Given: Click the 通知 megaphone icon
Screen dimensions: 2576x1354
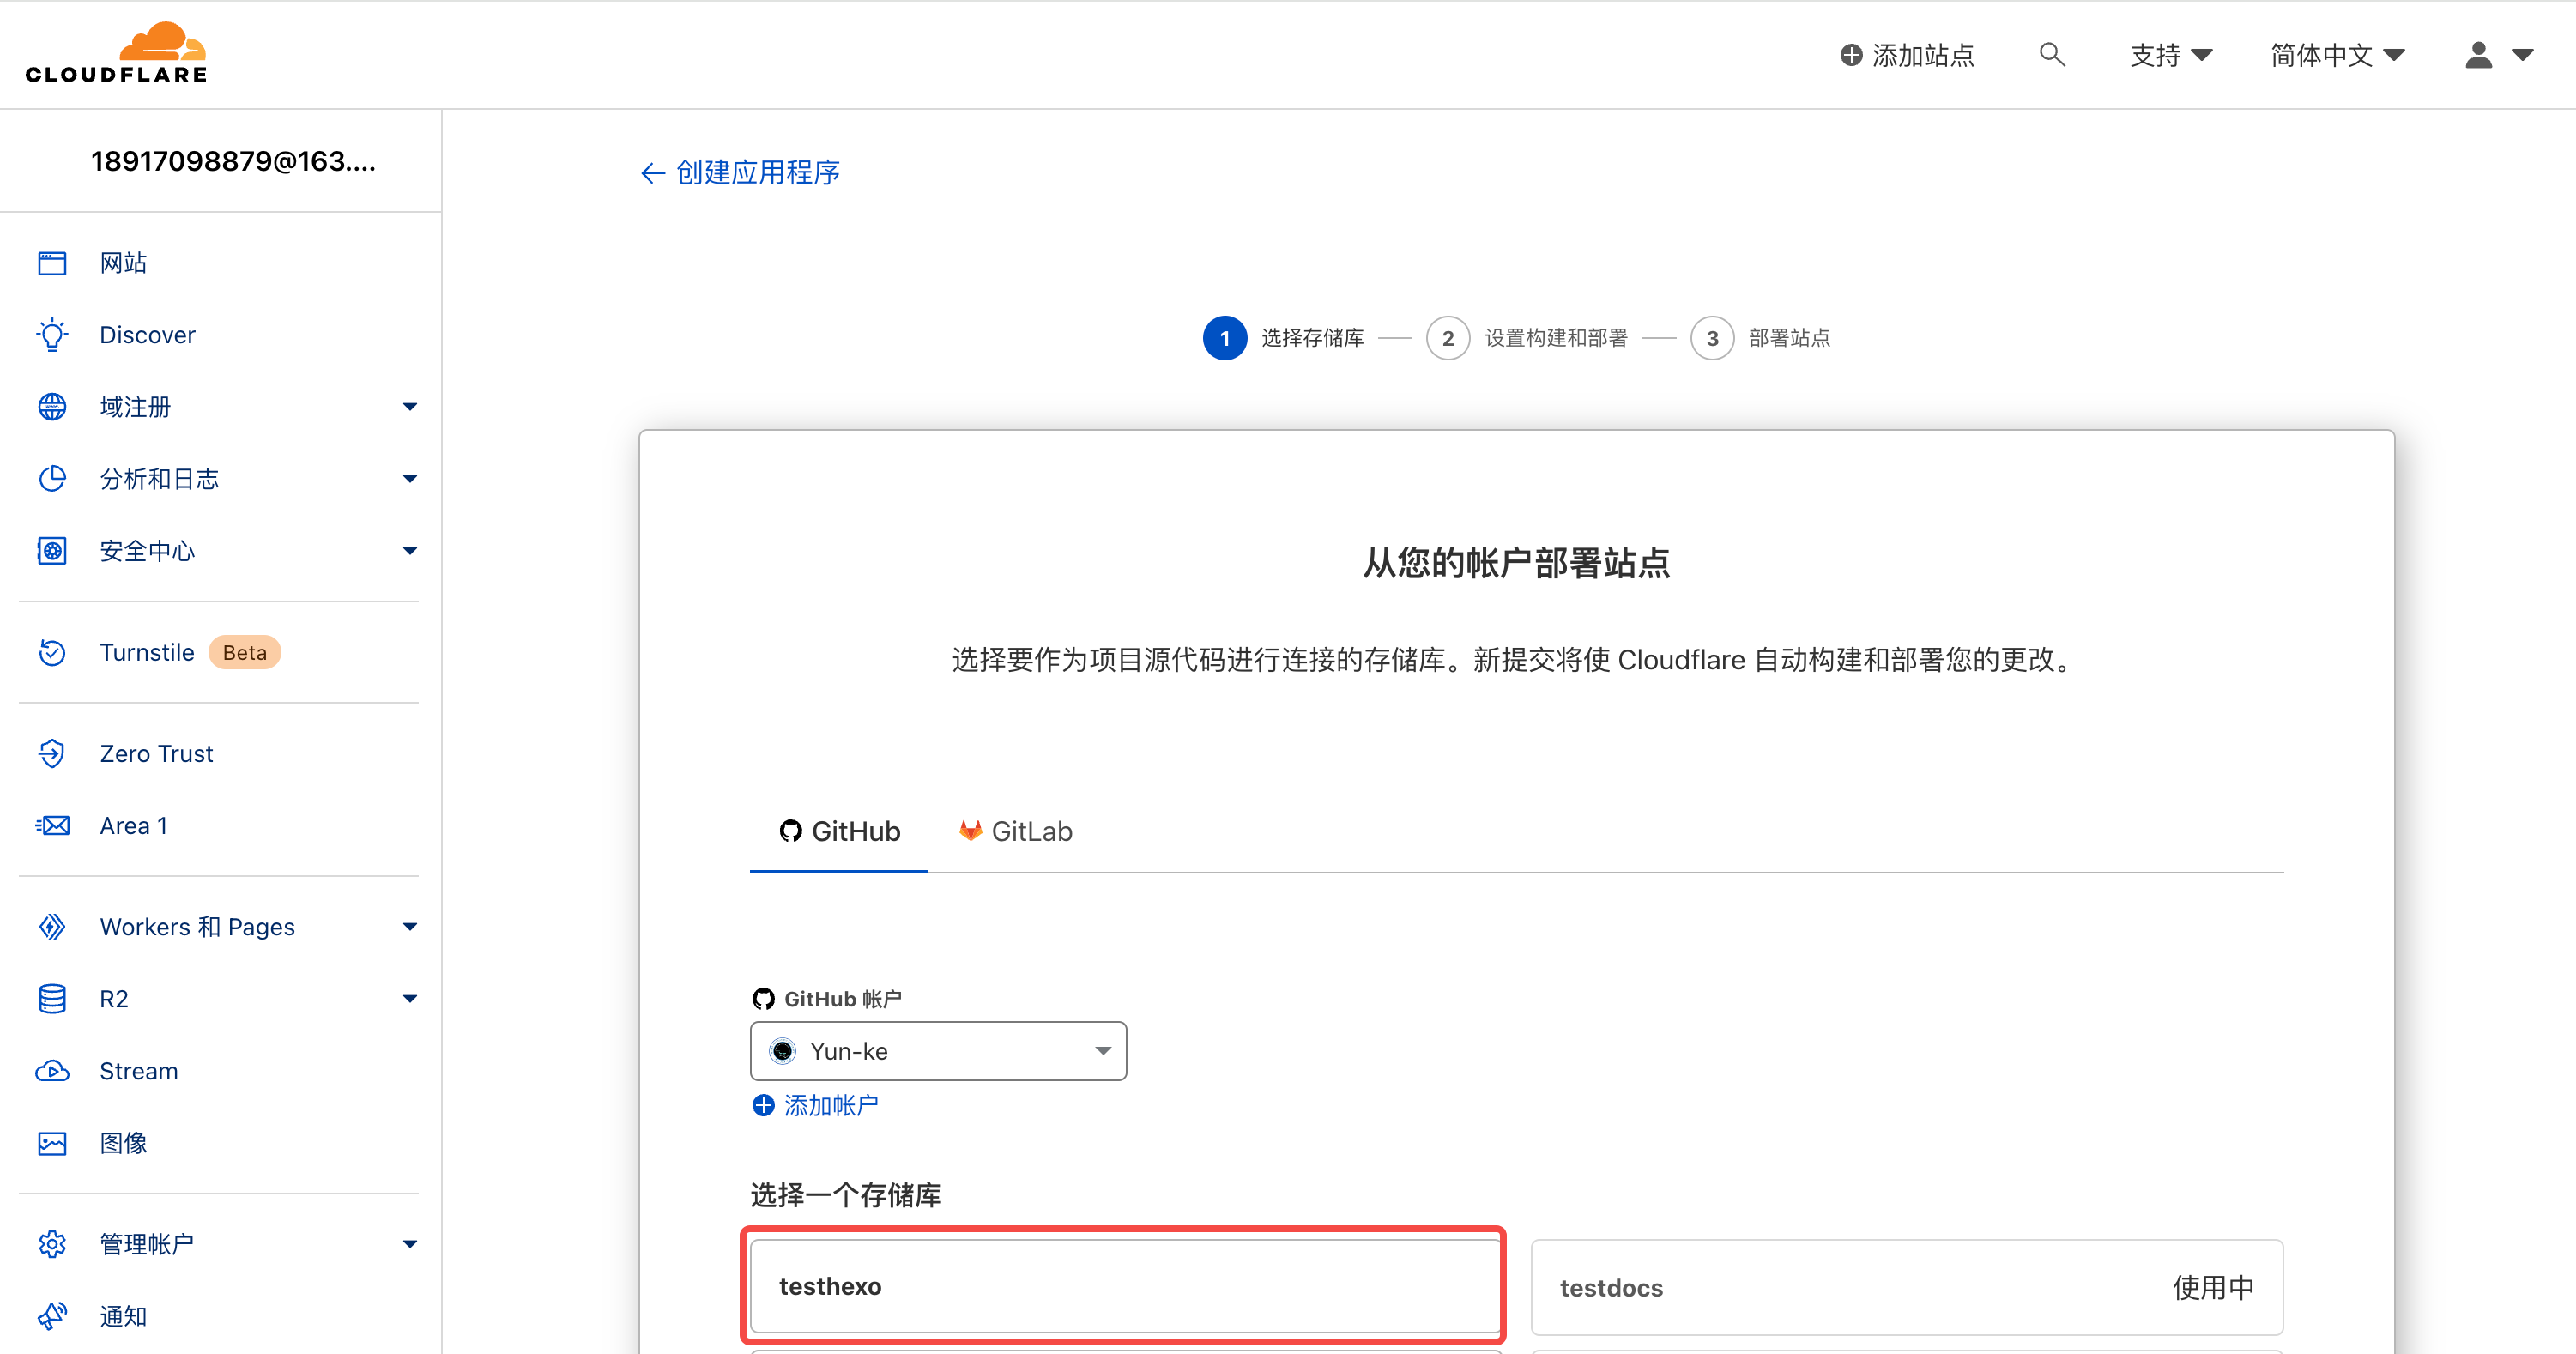Looking at the screenshot, I should click(x=52, y=1316).
